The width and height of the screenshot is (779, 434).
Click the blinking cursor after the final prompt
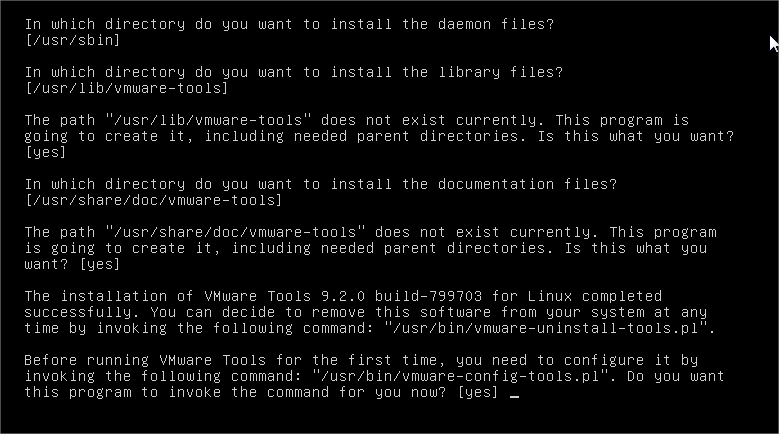(x=514, y=392)
